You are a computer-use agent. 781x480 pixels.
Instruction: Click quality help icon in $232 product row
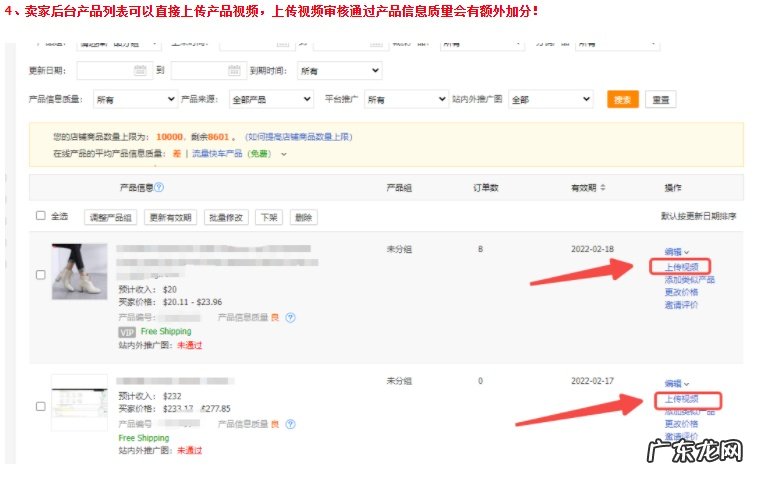(x=290, y=424)
